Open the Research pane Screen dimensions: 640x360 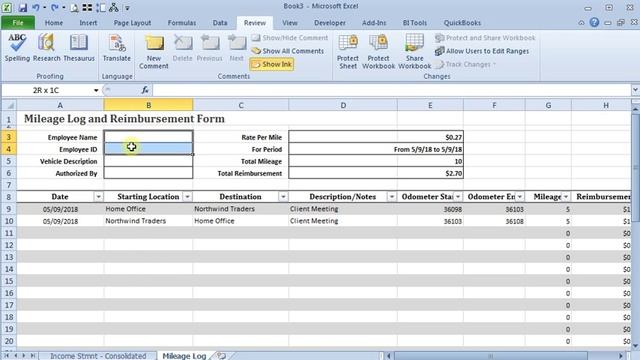pyautogui.click(x=47, y=48)
